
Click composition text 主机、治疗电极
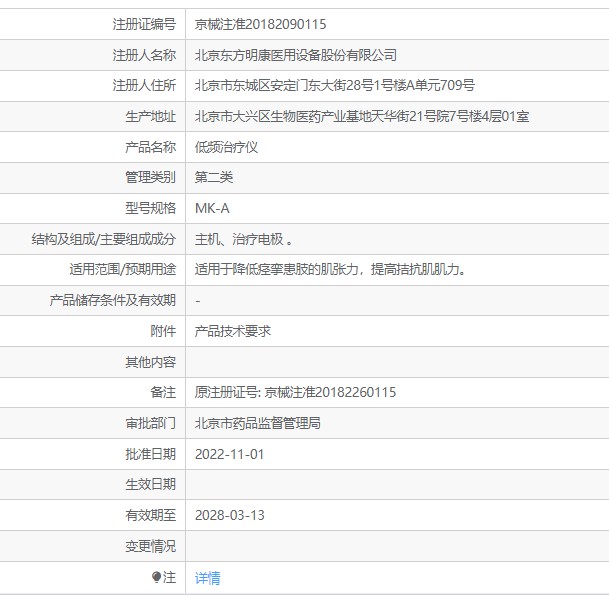[239, 239]
